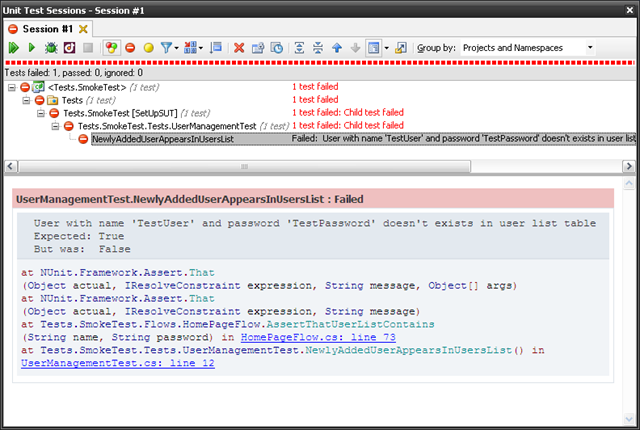Open the Group by Projects and Namespaces dropdown

click(x=527, y=48)
